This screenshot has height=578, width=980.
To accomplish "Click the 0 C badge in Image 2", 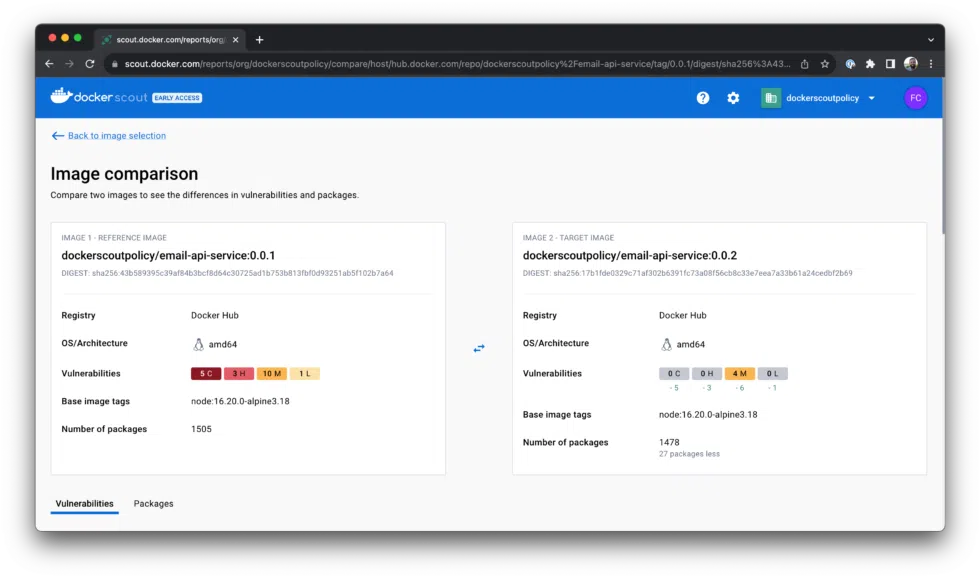I will pos(674,374).
